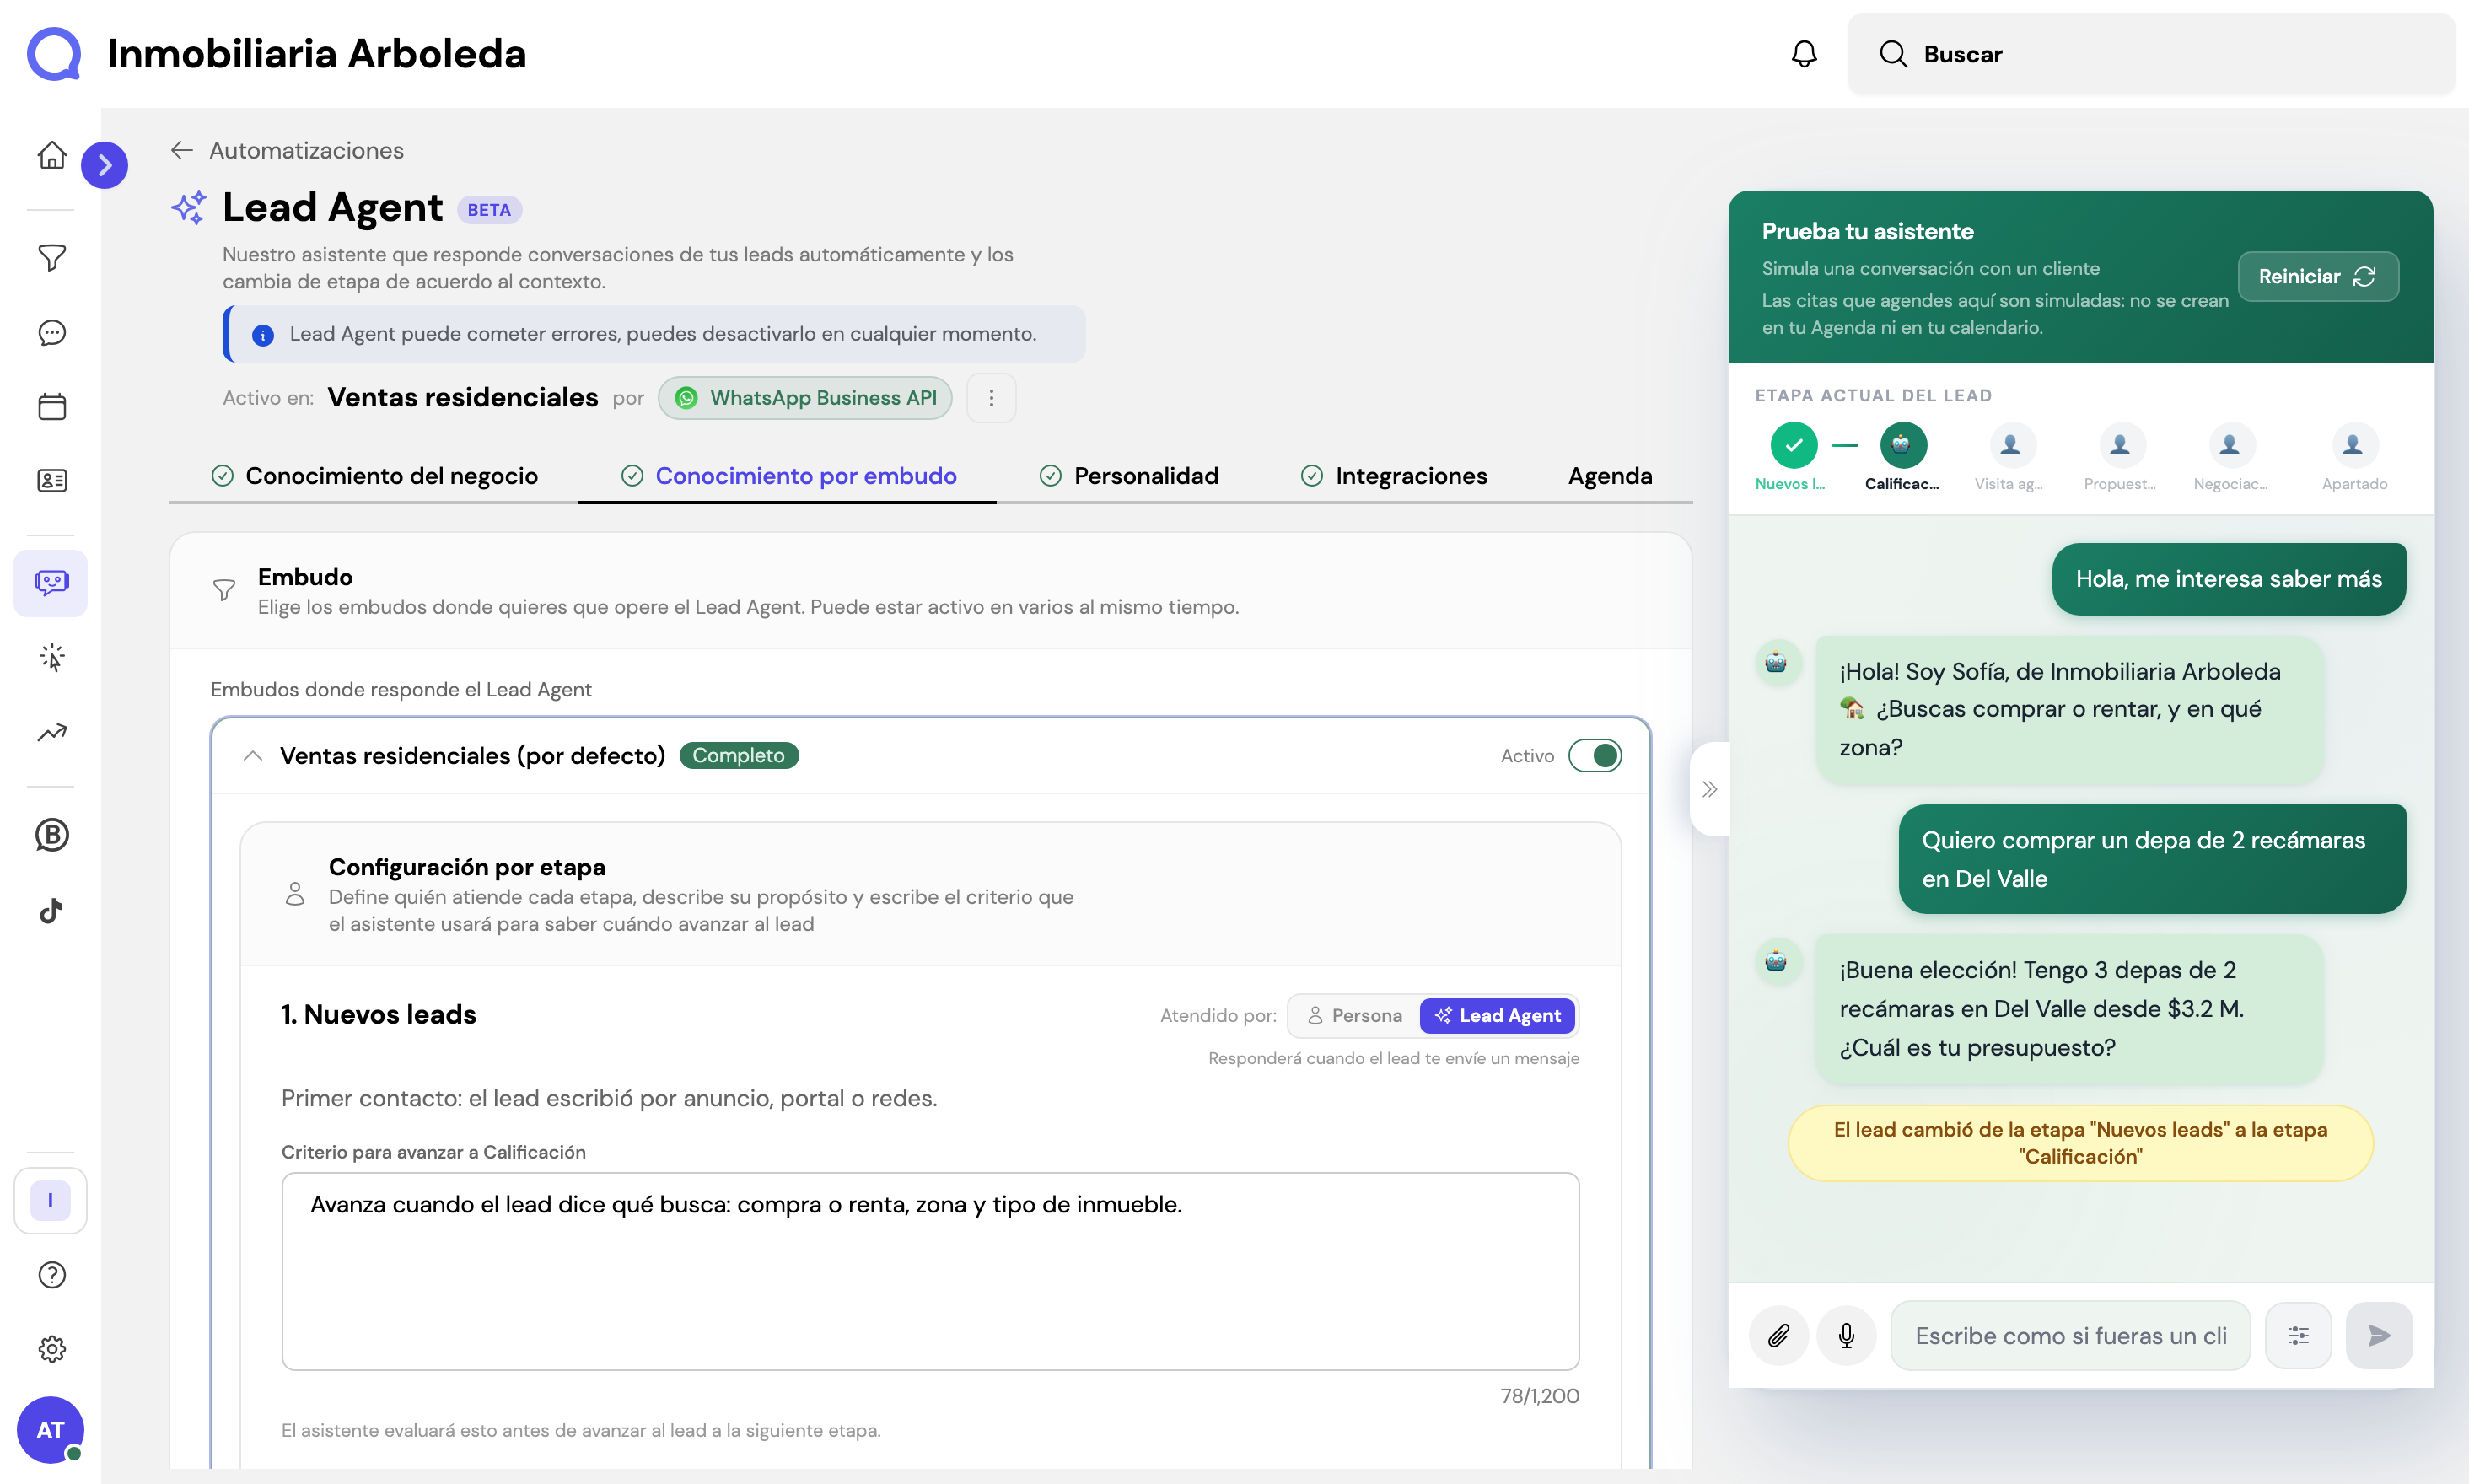Open contacts card icon in sidebar
Viewport: 2469px width, 1484px height.
(x=52, y=481)
